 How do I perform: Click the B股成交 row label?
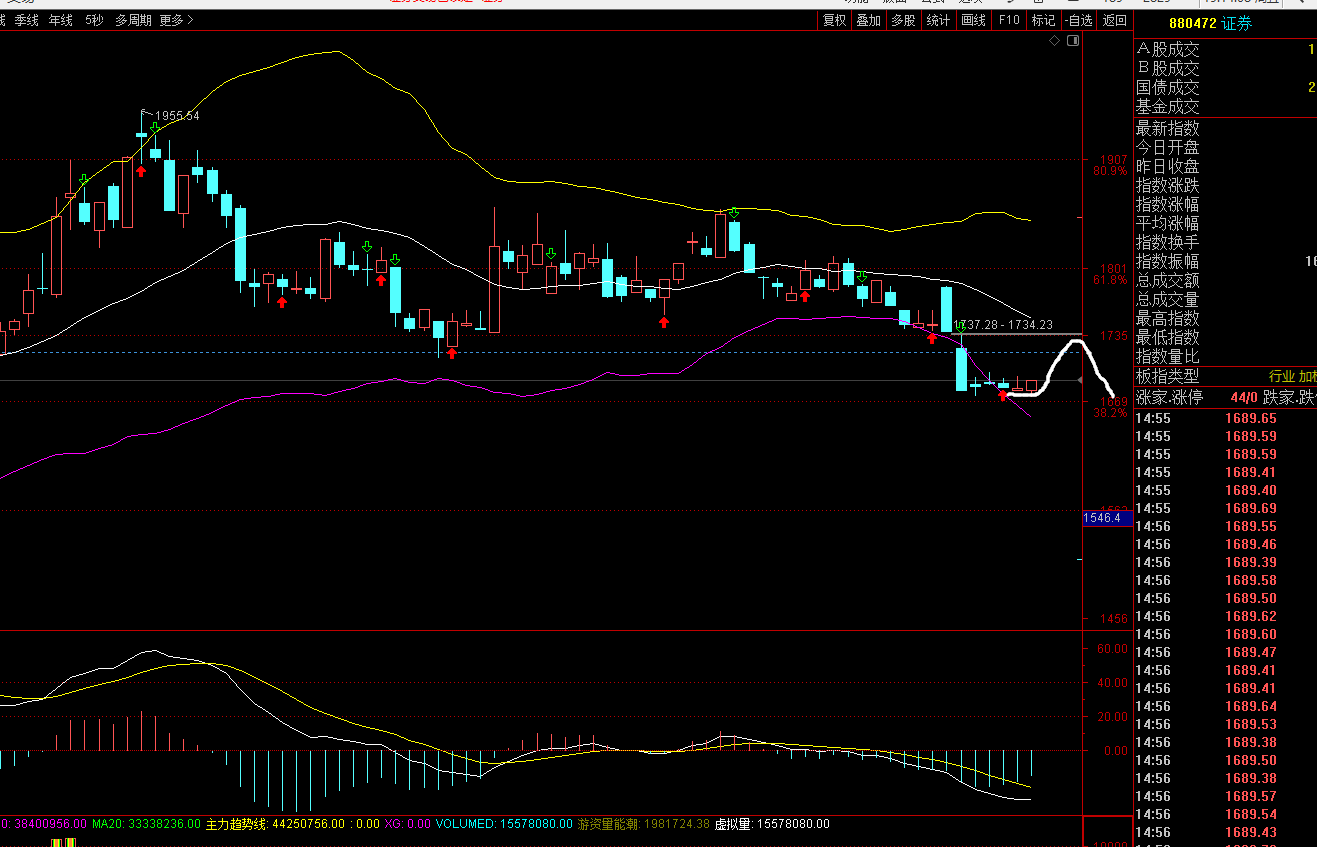point(1167,68)
